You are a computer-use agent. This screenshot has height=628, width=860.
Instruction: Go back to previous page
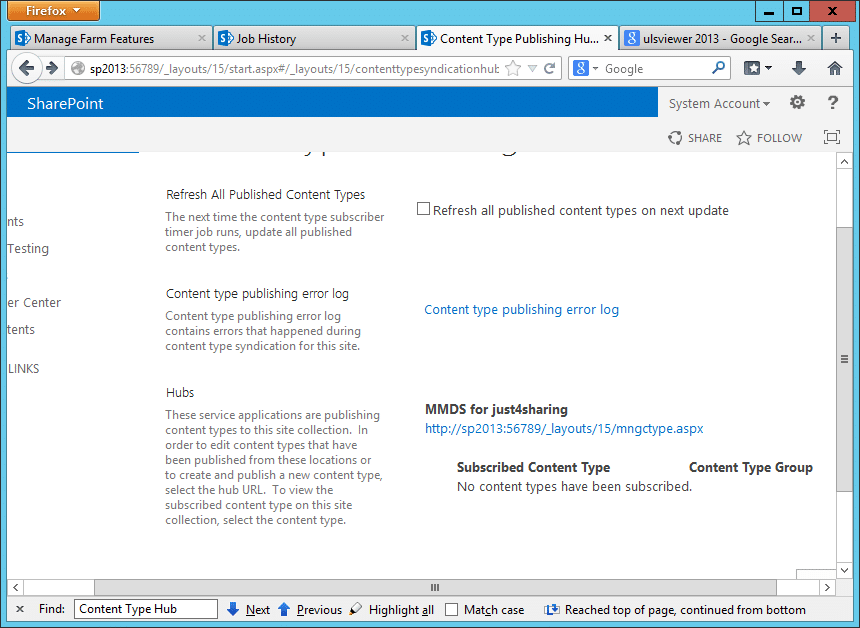26,68
